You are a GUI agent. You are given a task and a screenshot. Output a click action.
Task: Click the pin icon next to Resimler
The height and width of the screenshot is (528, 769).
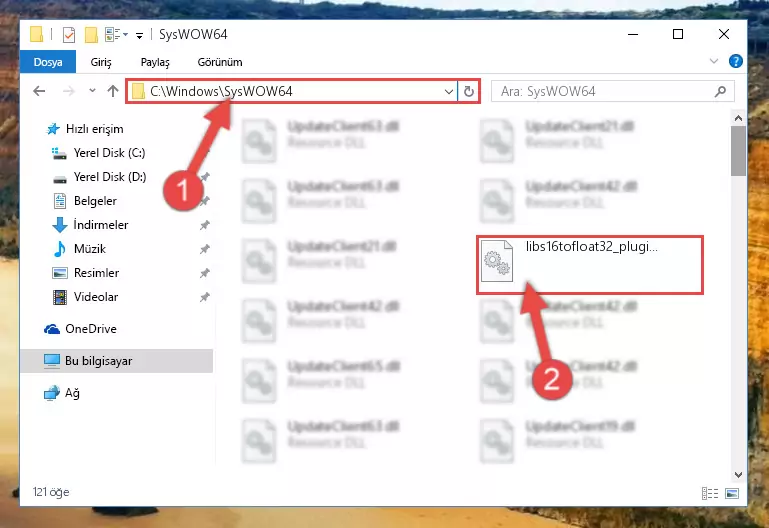pos(205,273)
